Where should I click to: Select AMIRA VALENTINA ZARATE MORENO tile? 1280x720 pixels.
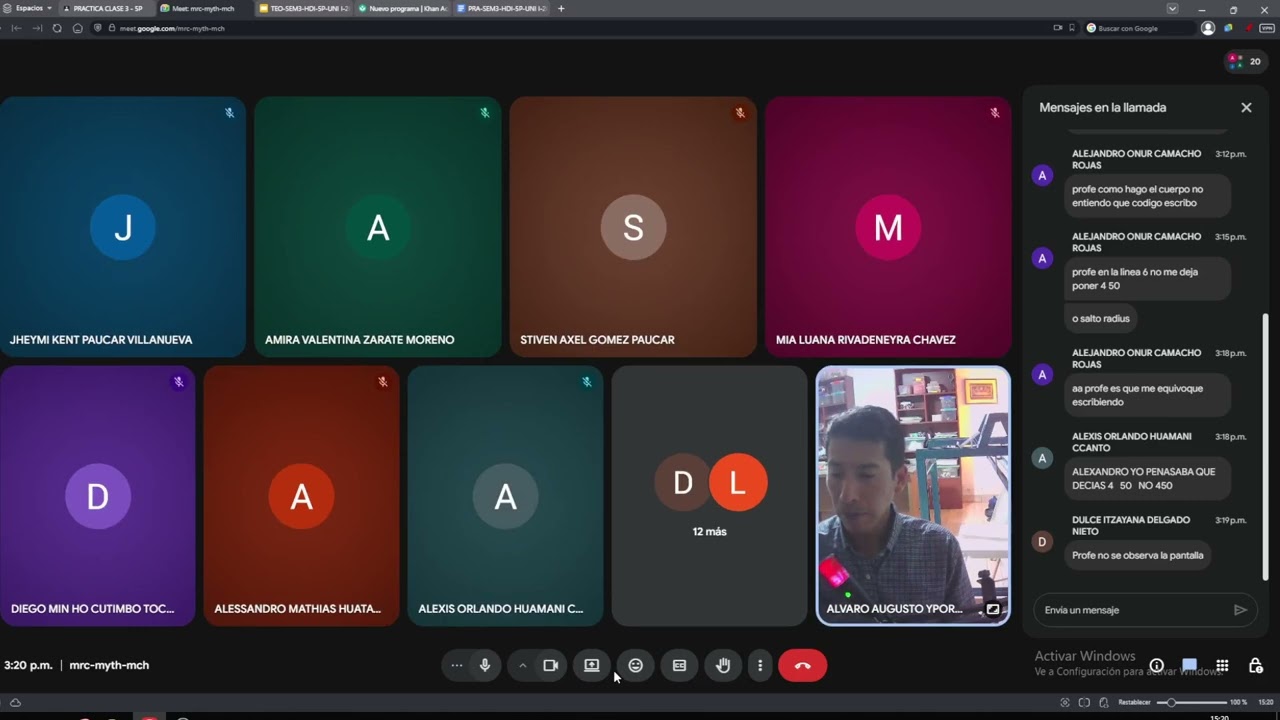click(x=377, y=227)
